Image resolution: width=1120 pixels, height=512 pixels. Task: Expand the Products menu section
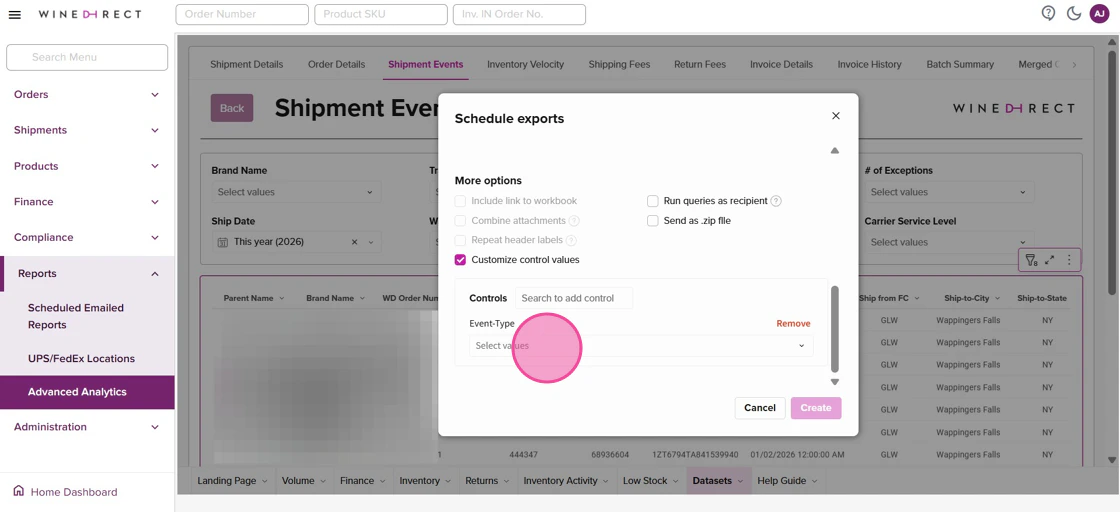[x=87, y=166]
